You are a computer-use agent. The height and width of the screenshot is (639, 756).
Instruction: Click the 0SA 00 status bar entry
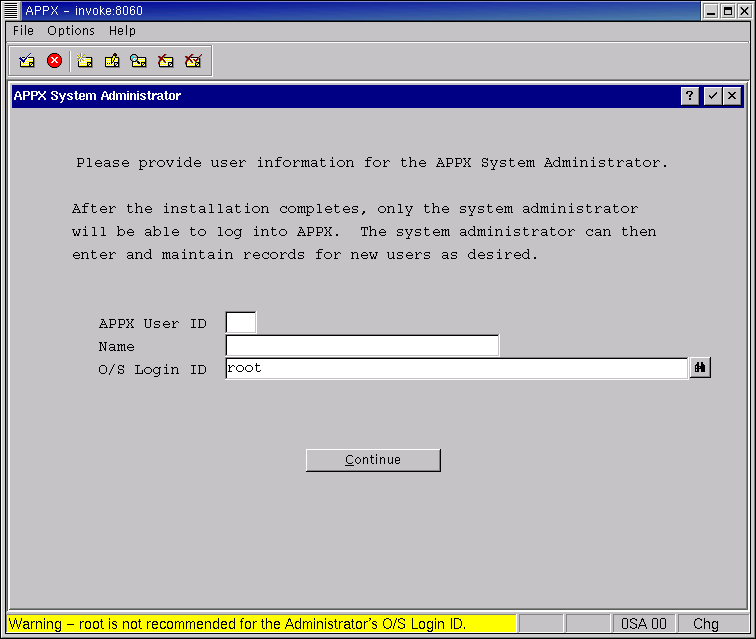point(644,624)
